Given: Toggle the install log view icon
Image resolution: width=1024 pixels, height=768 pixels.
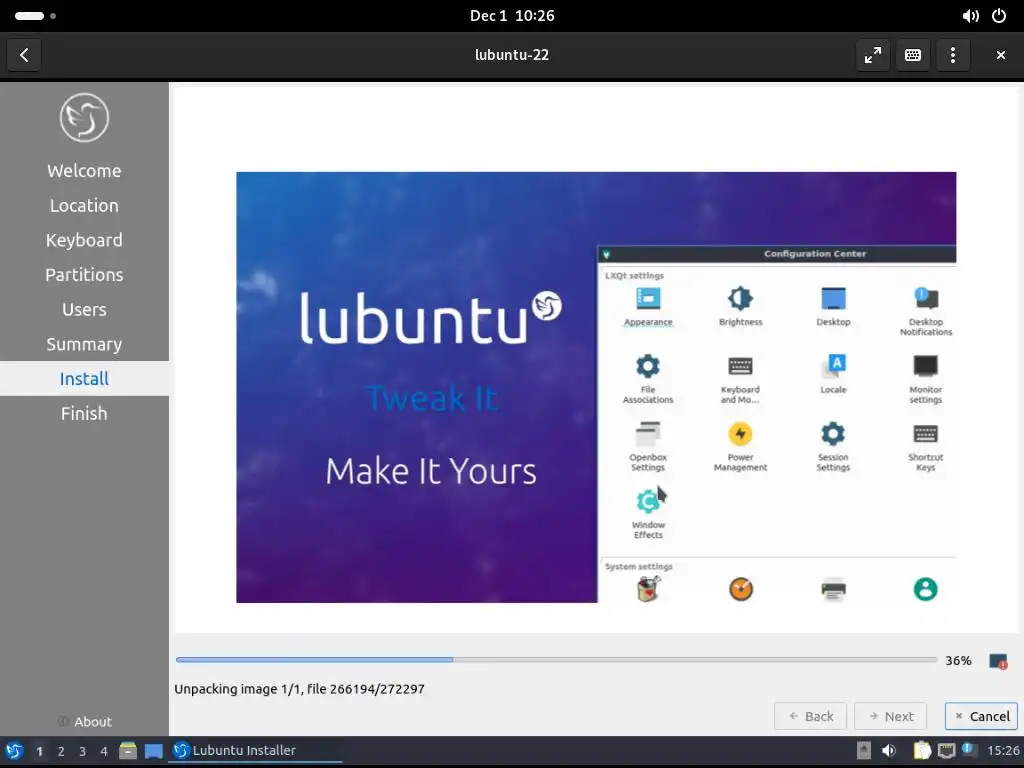Looking at the screenshot, I should [998, 661].
